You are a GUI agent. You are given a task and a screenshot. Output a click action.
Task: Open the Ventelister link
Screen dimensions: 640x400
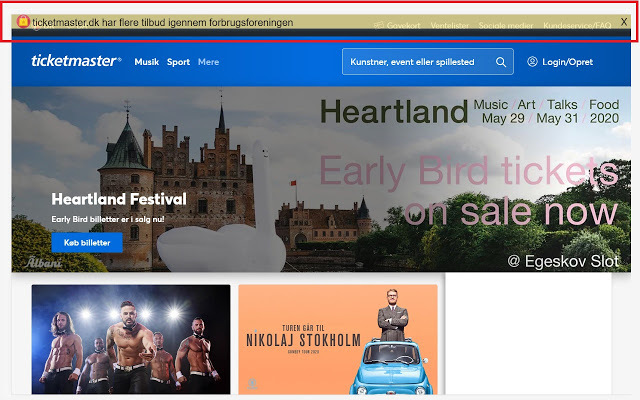[x=449, y=25]
